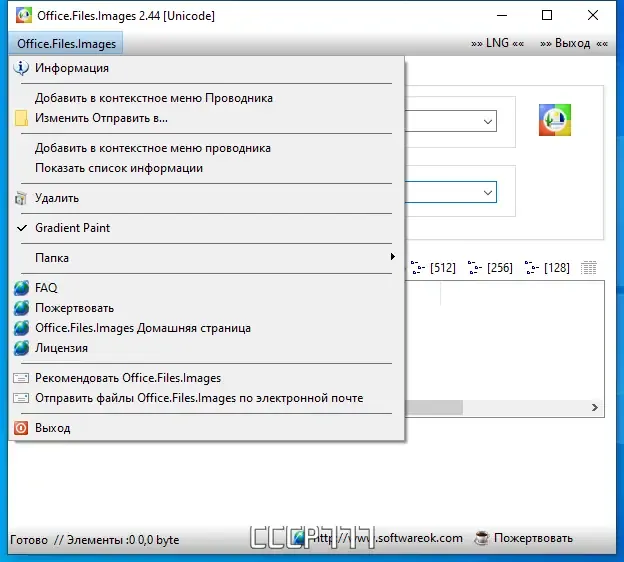Screen dimensions: 624x562
Task: Open the LNG language menu
Action: [497, 43]
